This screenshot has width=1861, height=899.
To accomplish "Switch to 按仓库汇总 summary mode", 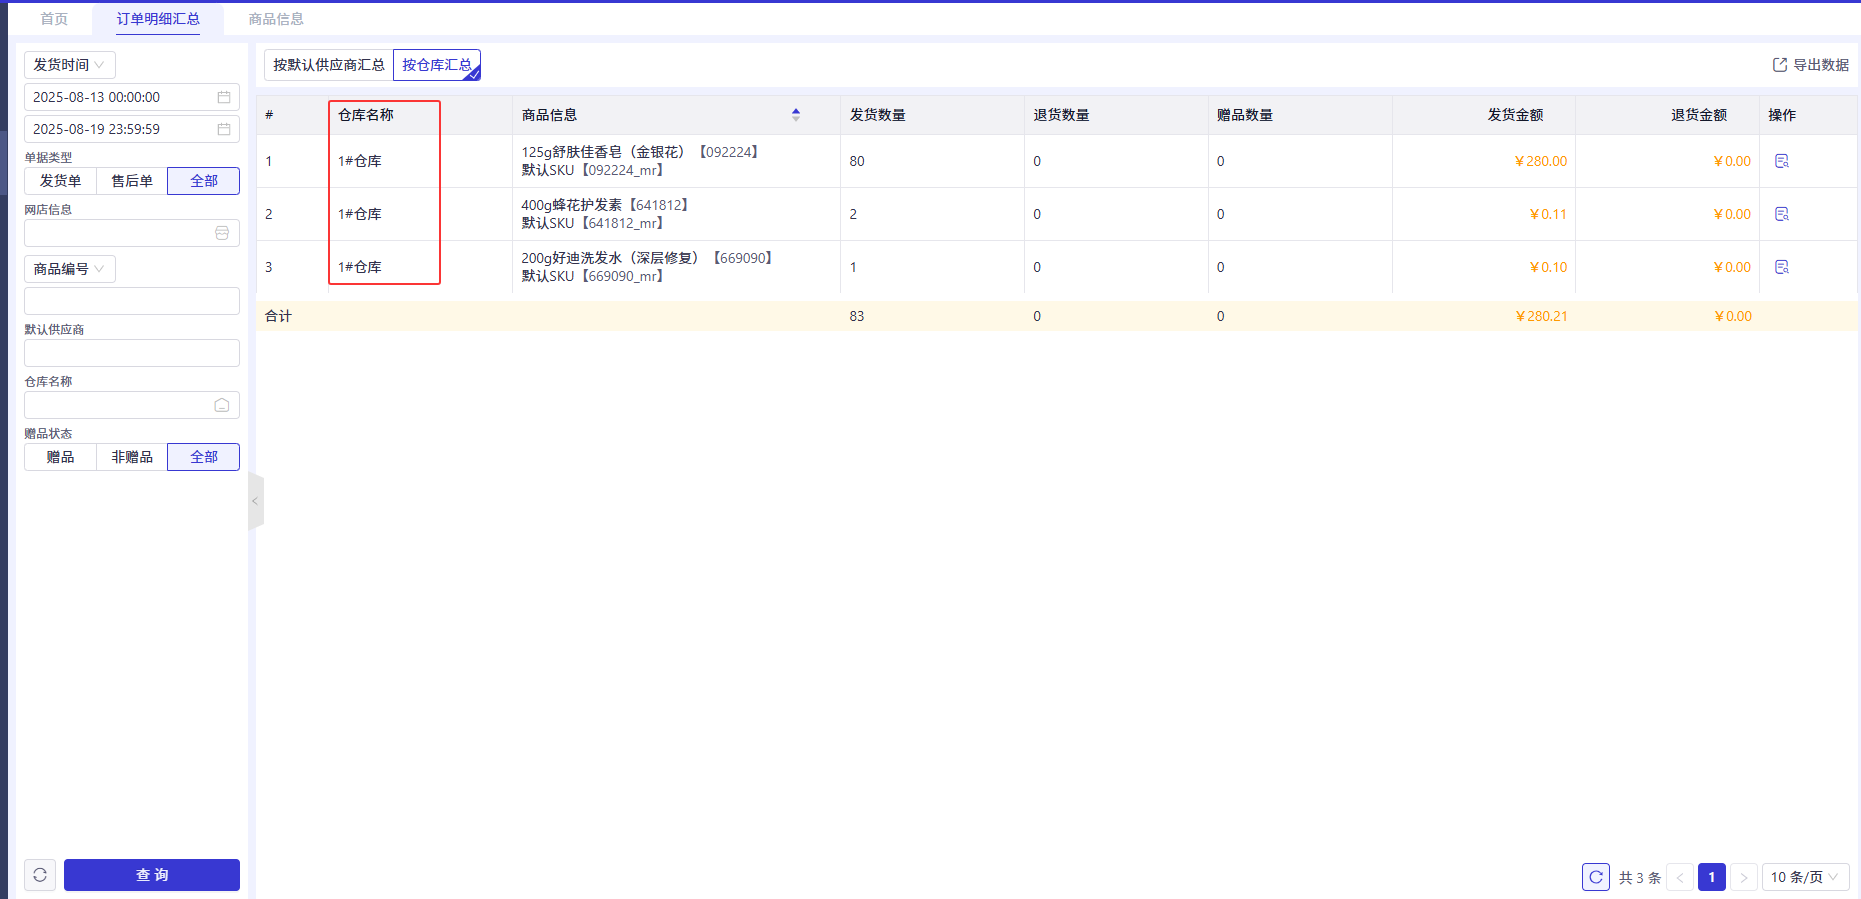I will [x=437, y=65].
